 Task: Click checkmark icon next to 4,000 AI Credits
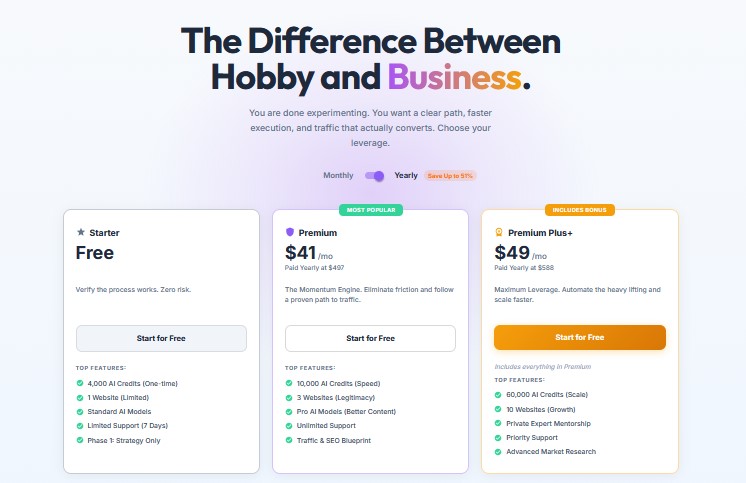tap(80, 382)
